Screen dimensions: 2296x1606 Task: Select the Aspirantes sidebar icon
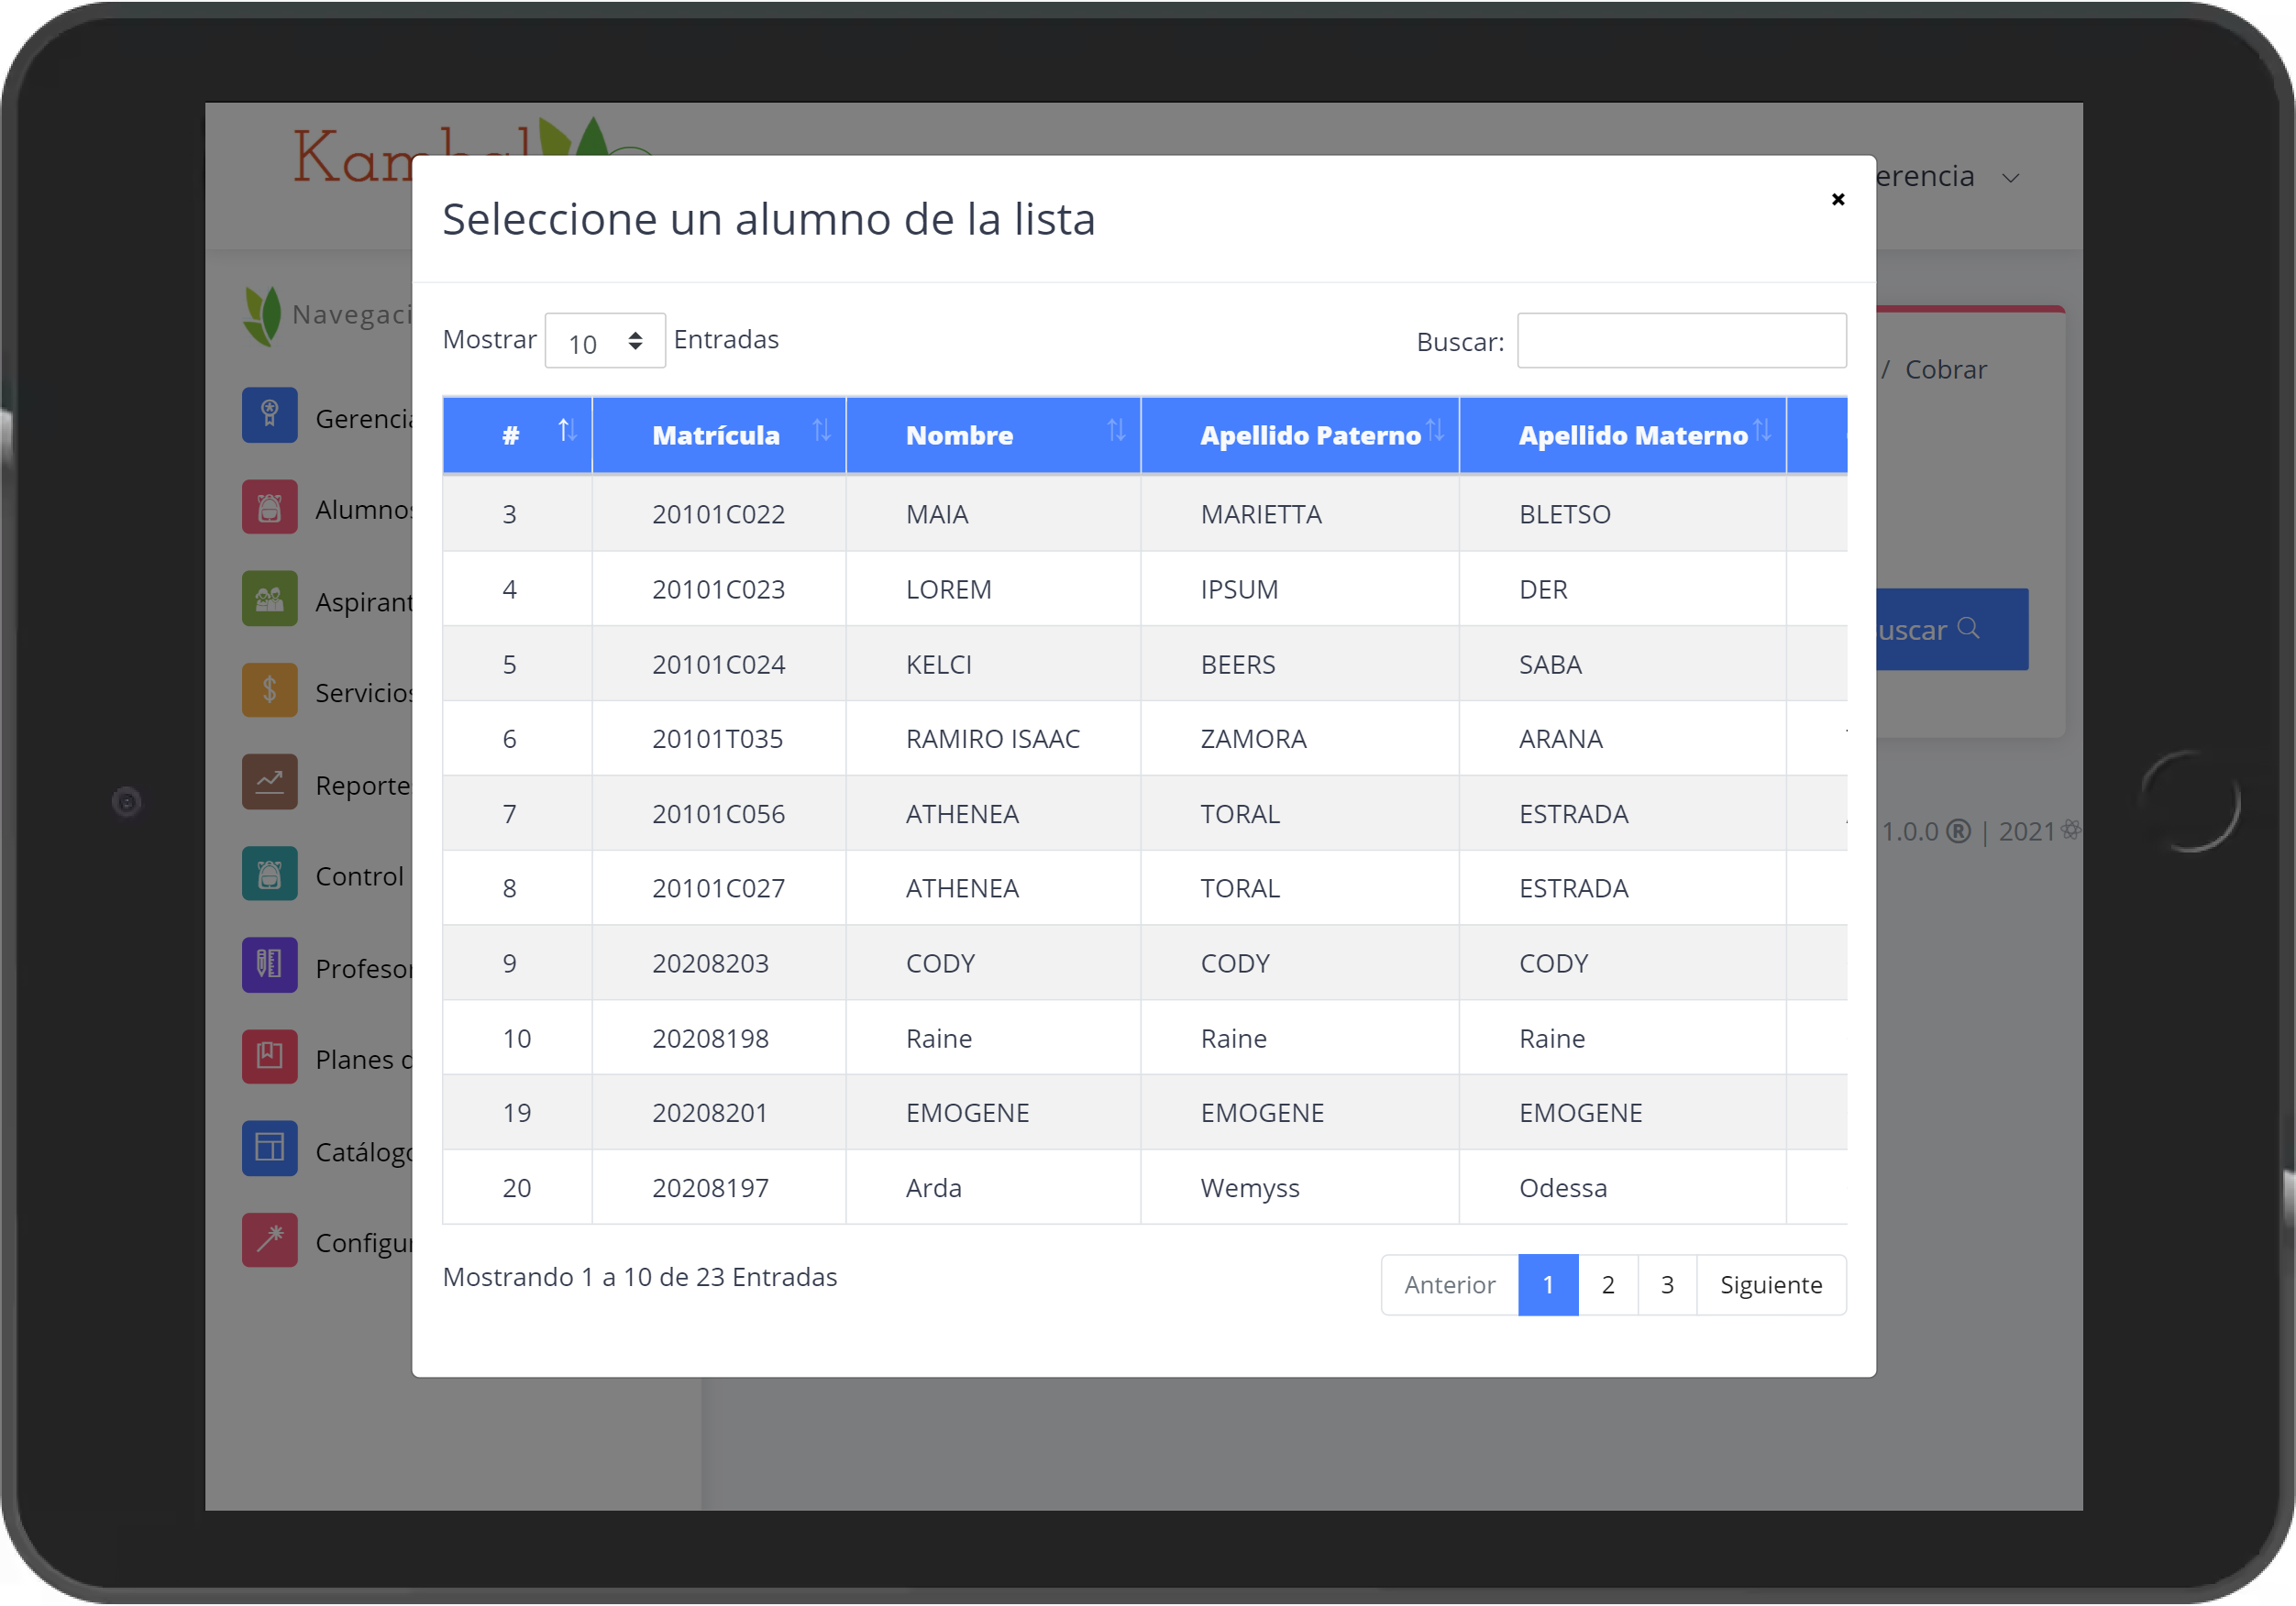(269, 599)
